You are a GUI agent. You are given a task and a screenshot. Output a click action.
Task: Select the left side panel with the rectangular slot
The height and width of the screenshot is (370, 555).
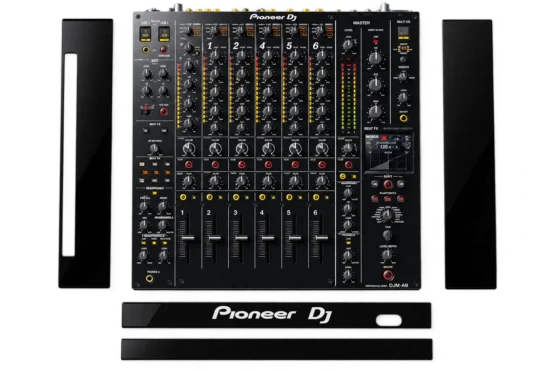[85, 153]
